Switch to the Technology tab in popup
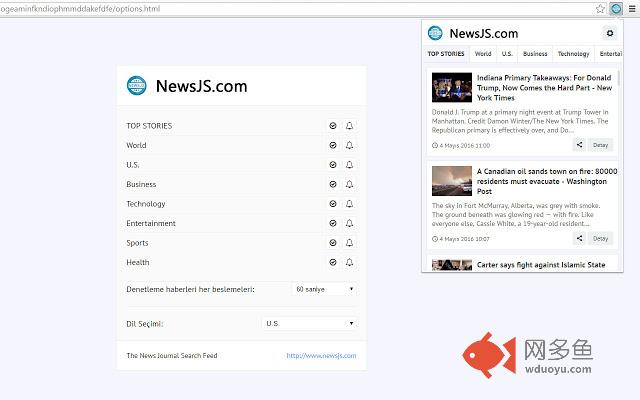 pyautogui.click(x=573, y=54)
